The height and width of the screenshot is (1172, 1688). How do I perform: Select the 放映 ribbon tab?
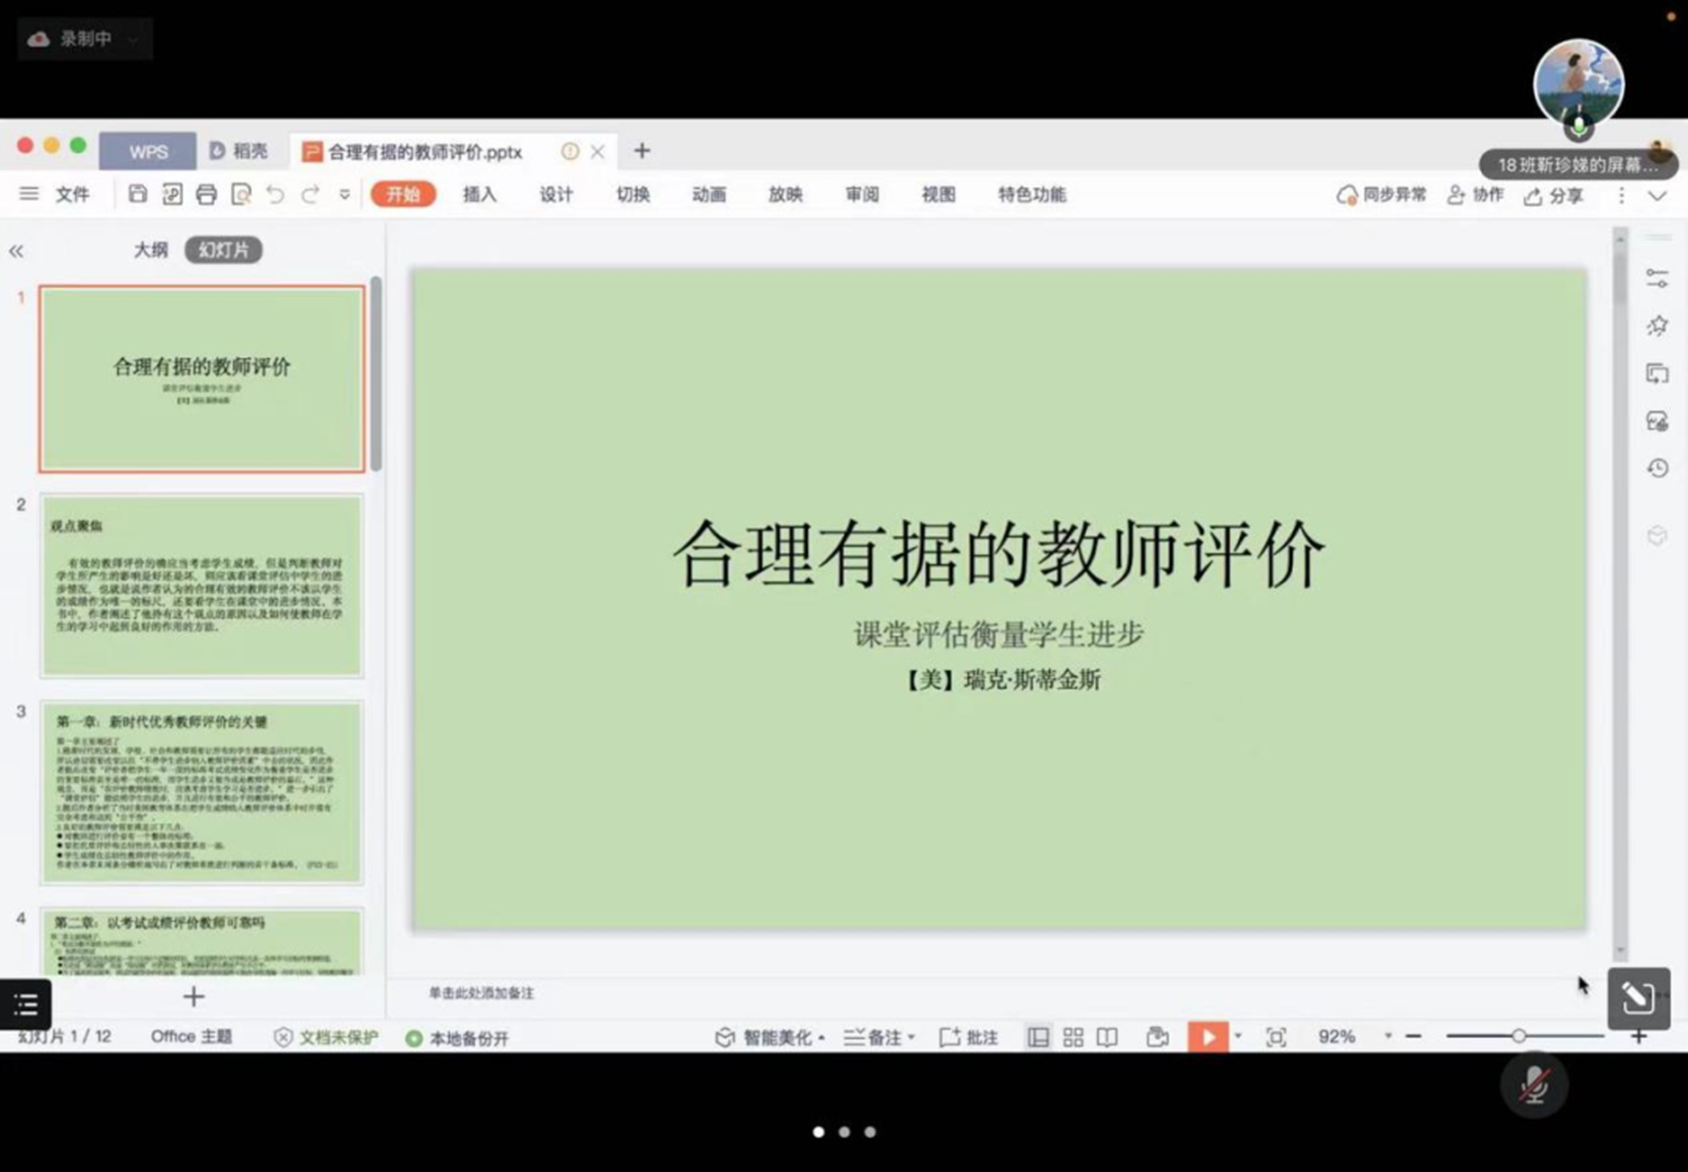(x=785, y=194)
